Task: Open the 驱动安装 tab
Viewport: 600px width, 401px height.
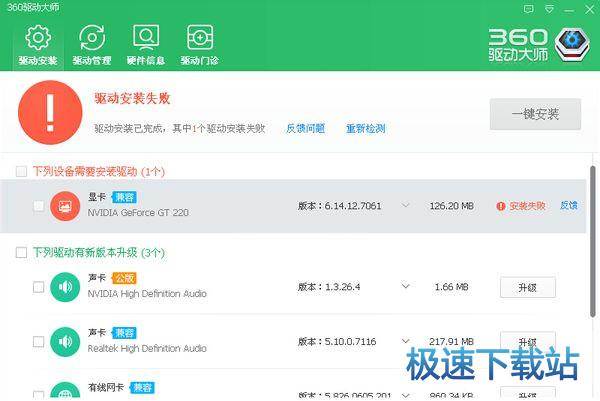Action: 38,45
